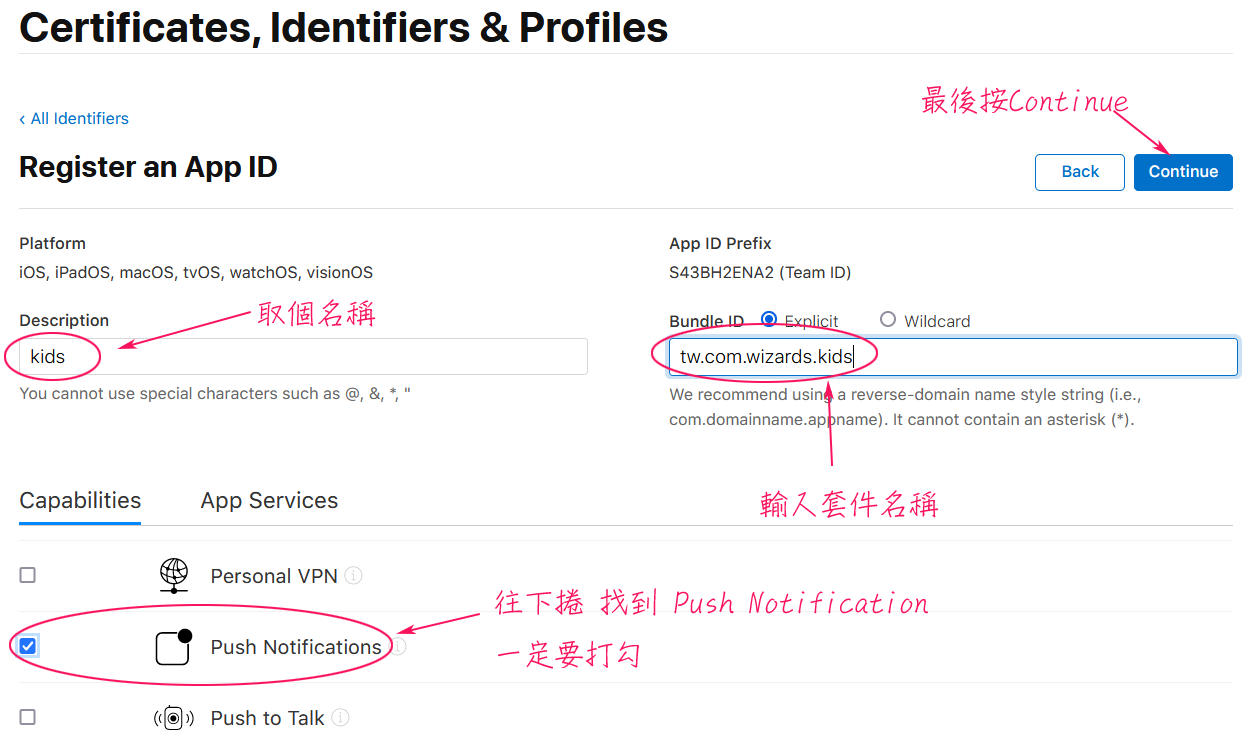Switch to the Capabilities tab

(x=80, y=501)
